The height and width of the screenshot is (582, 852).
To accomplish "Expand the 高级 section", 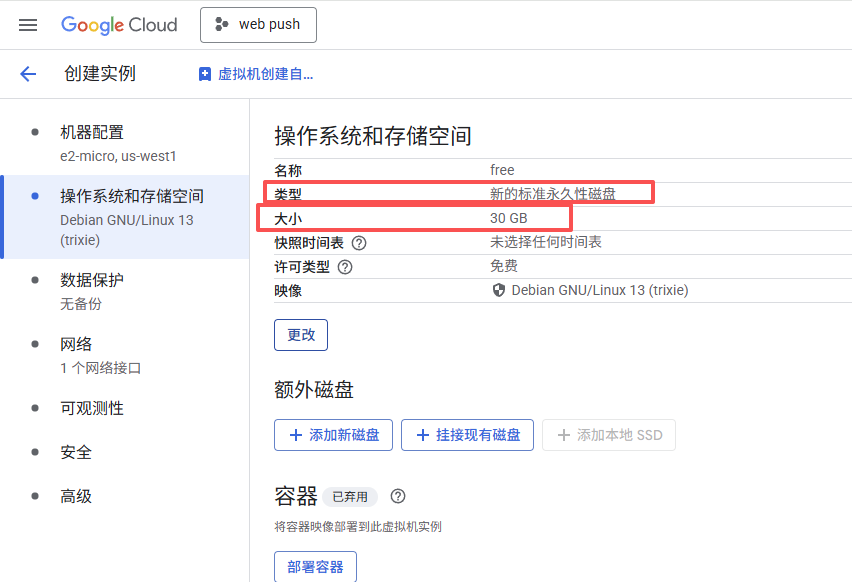I will [x=76, y=496].
